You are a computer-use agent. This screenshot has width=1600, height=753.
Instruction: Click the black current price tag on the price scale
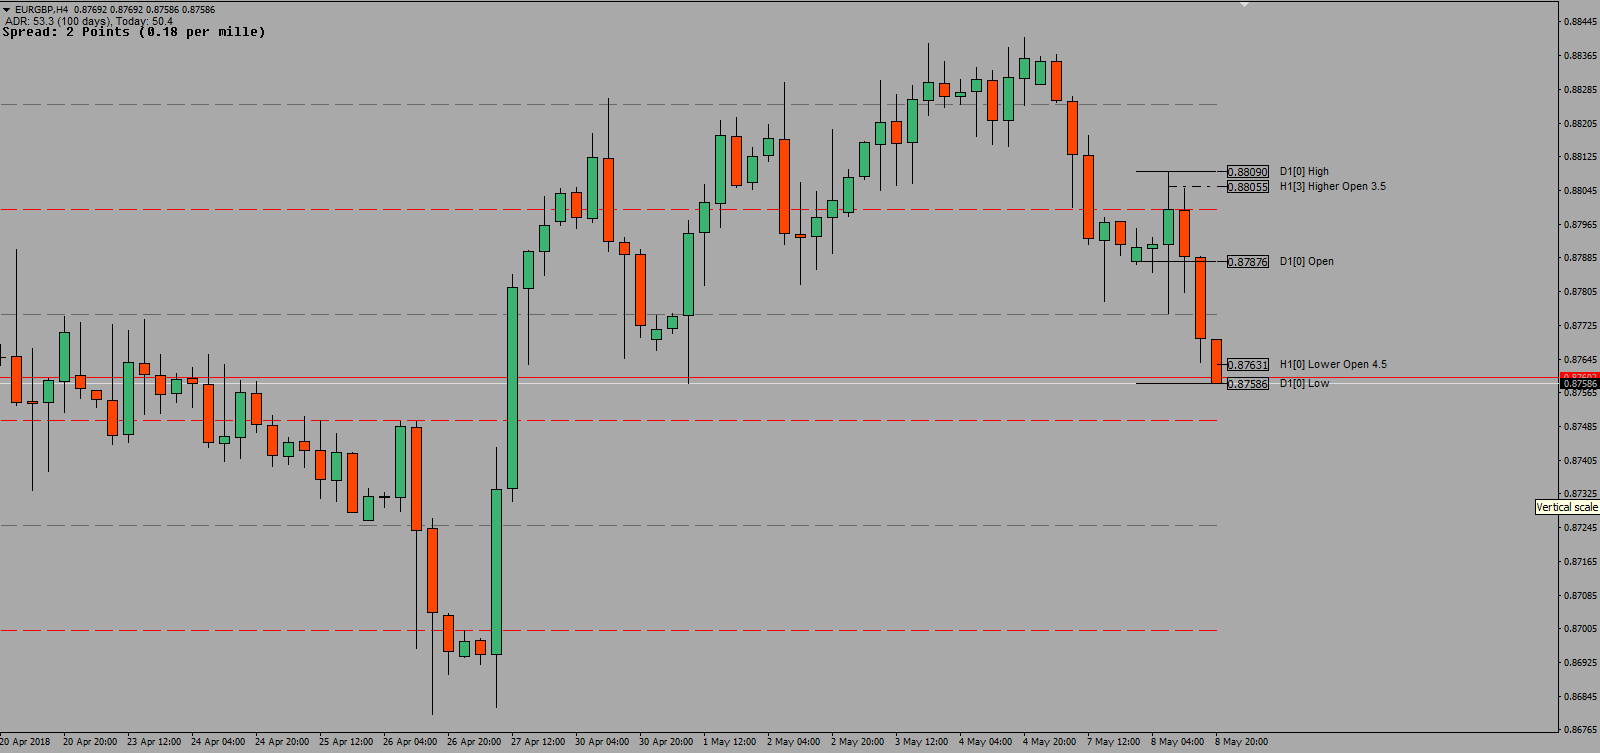[1580, 384]
